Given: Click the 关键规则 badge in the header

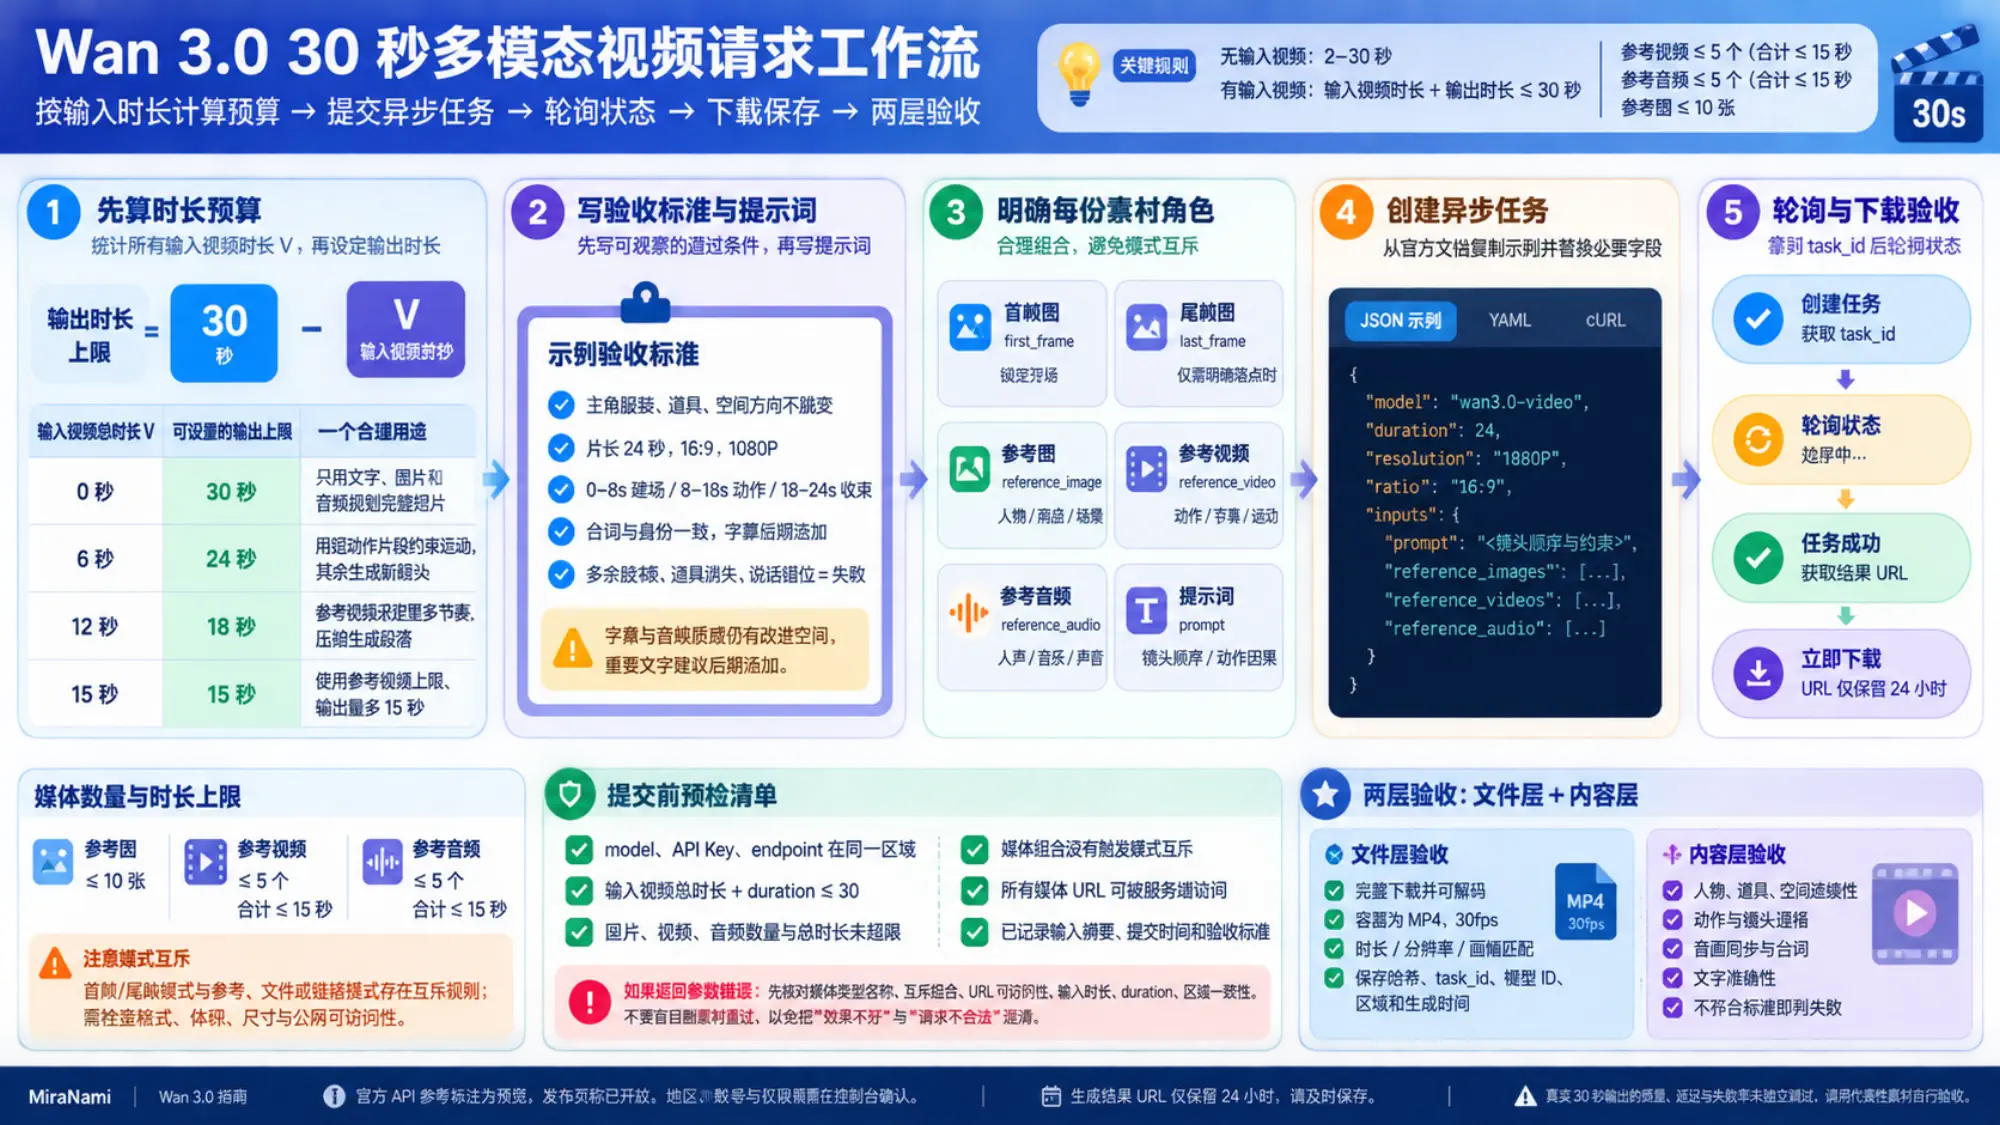Looking at the screenshot, I should click(x=1154, y=66).
